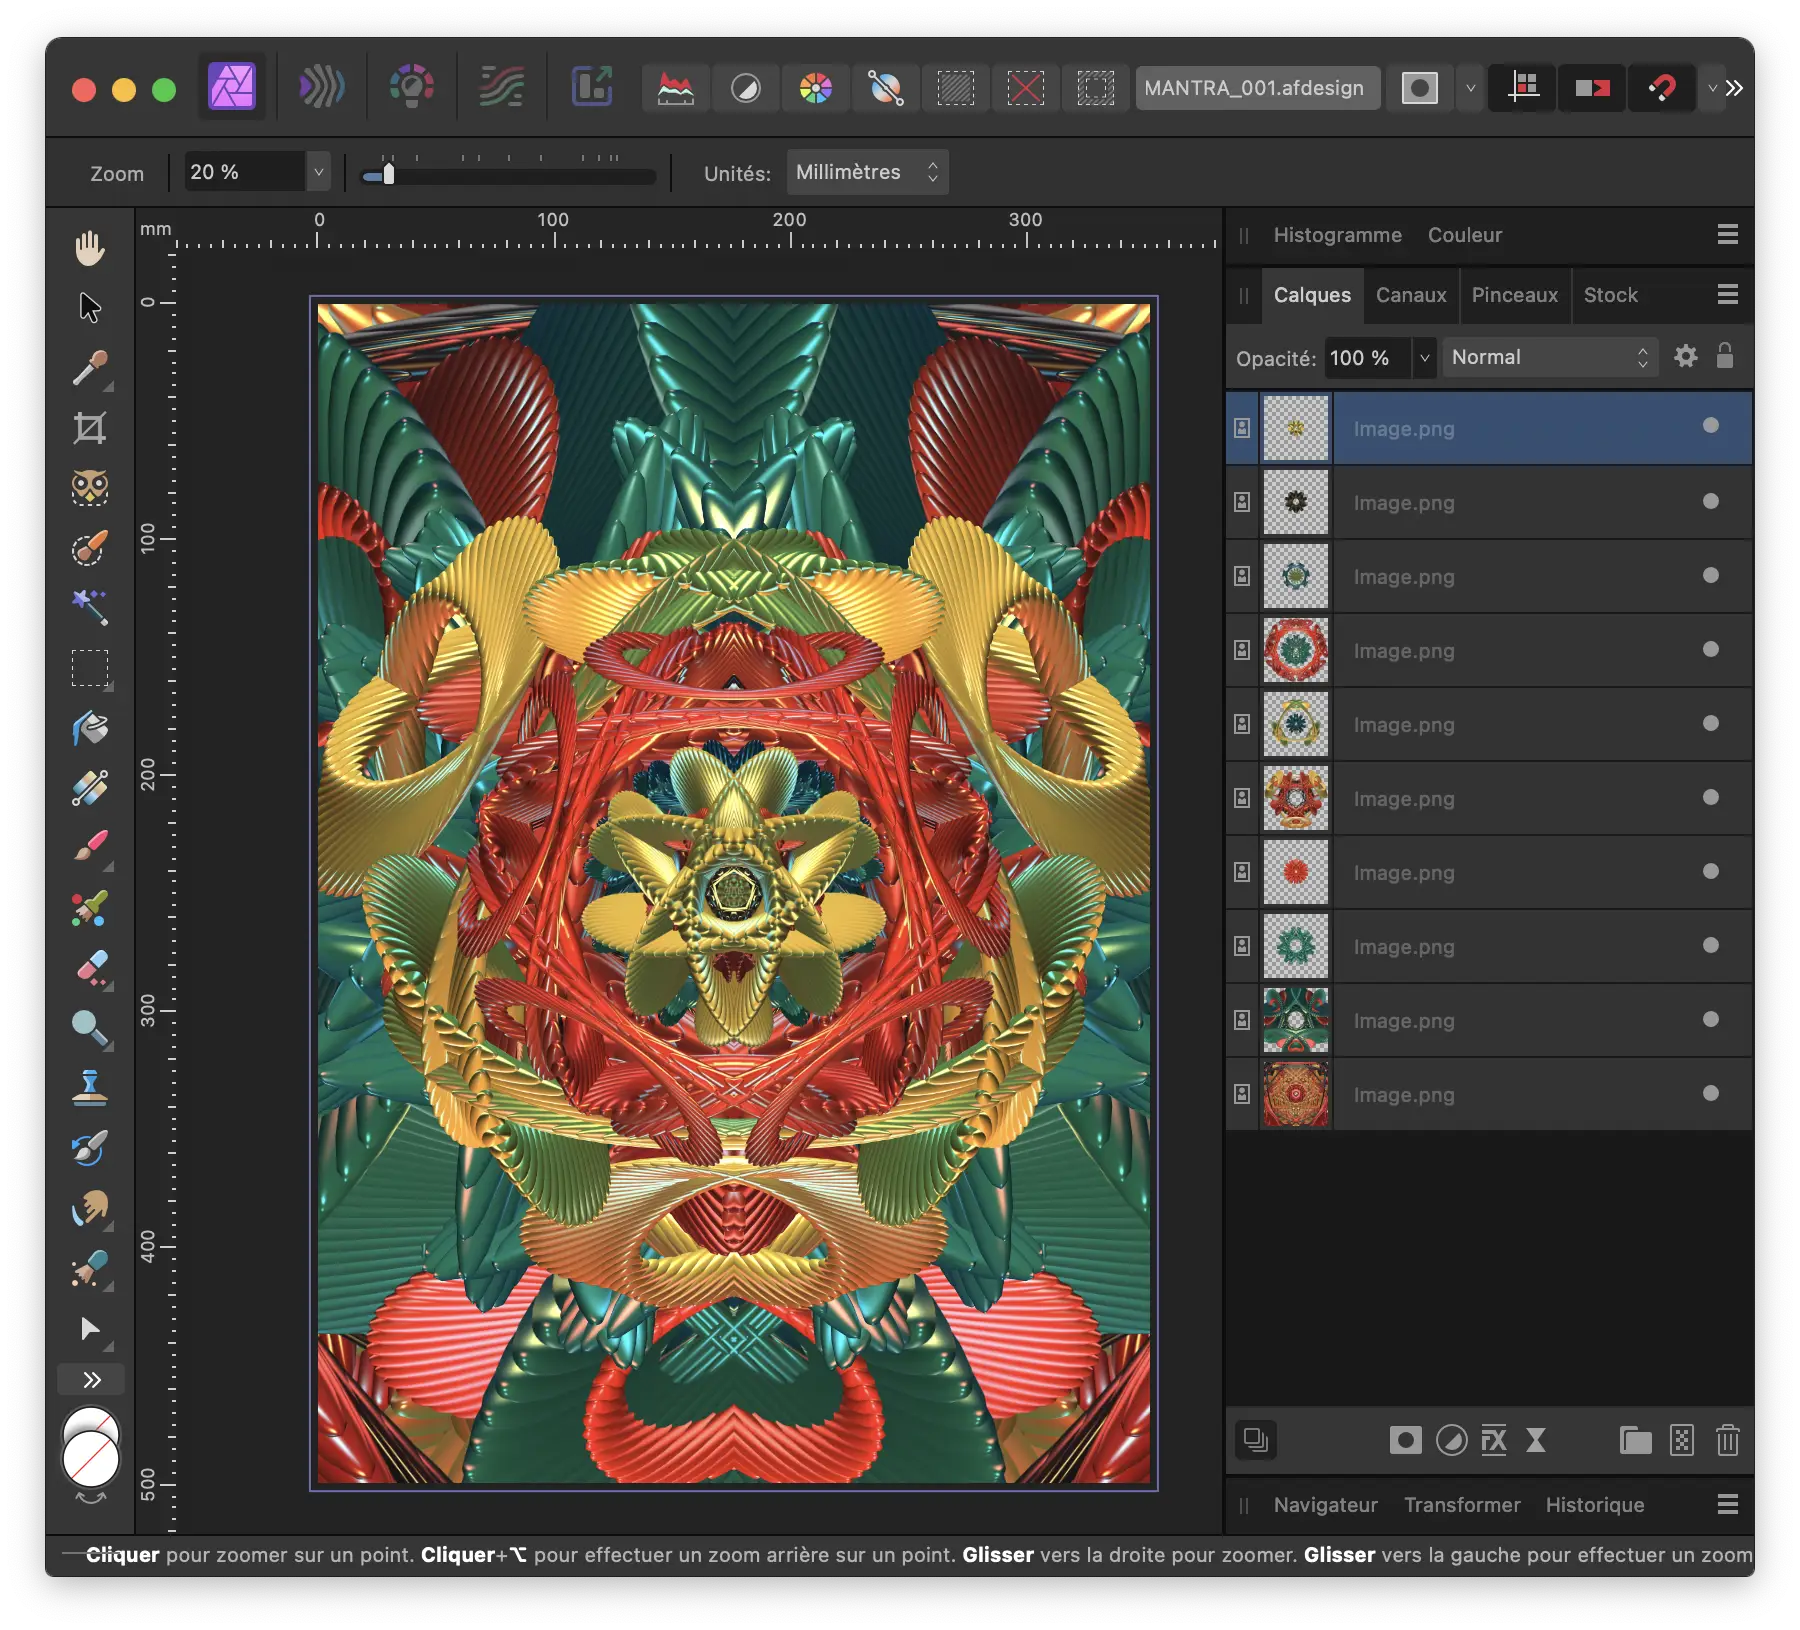Select the Clone stamp tool

coord(90,1088)
